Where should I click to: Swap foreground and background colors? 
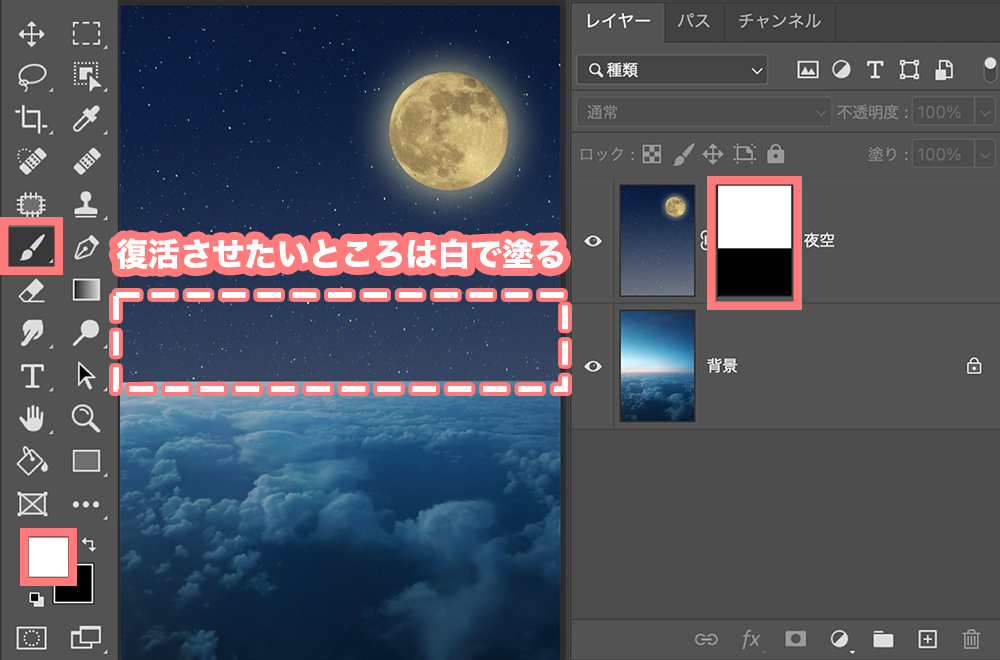pyautogui.click(x=89, y=544)
